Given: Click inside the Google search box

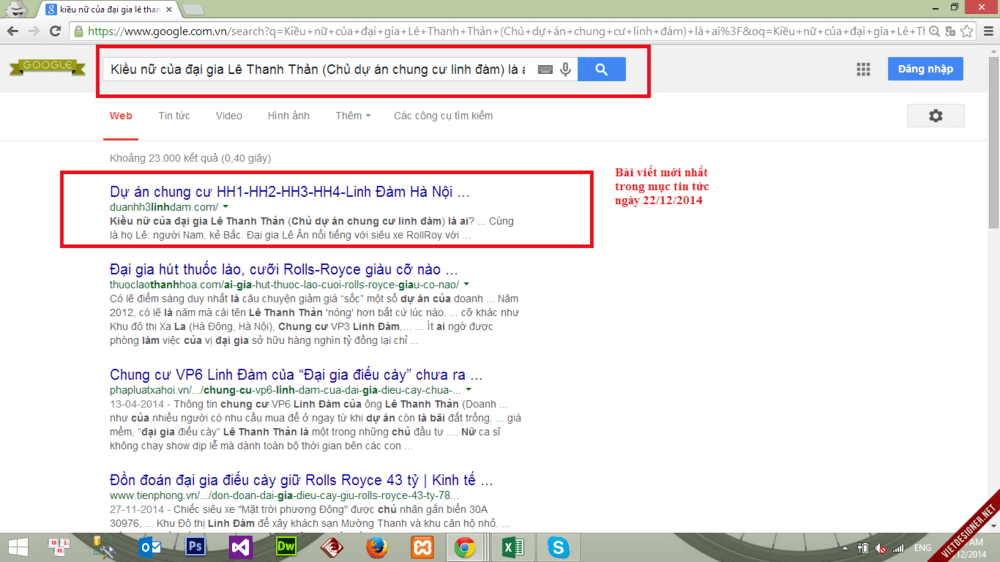Looking at the screenshot, I should (319, 69).
